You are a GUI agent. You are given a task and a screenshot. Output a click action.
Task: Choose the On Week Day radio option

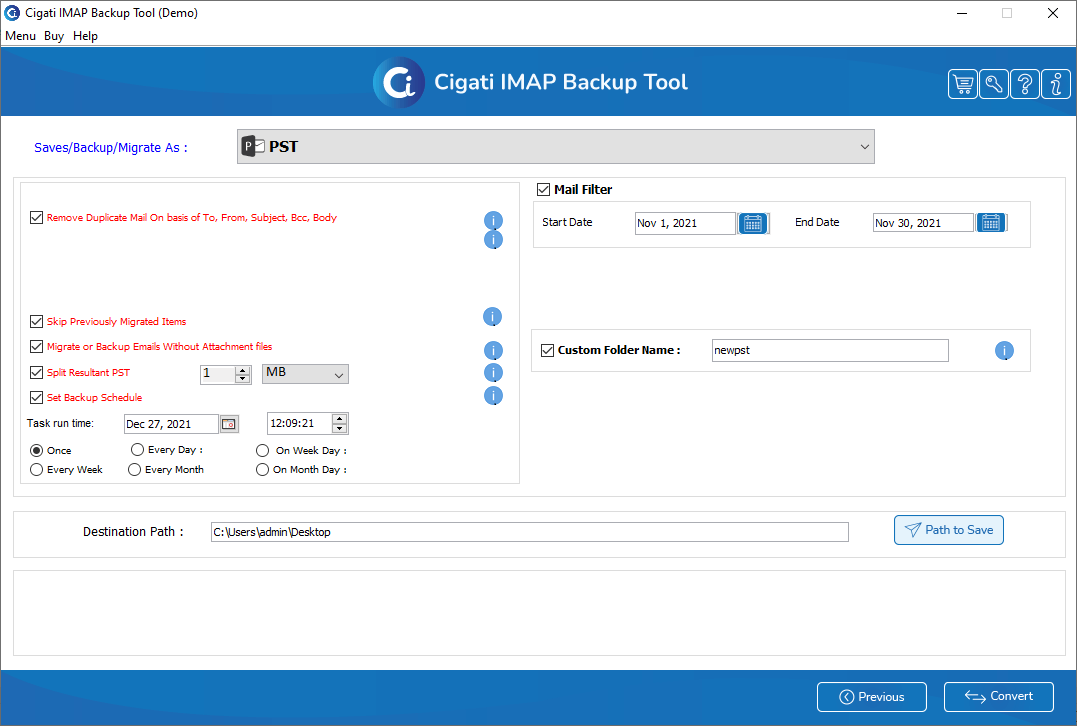[262, 451]
